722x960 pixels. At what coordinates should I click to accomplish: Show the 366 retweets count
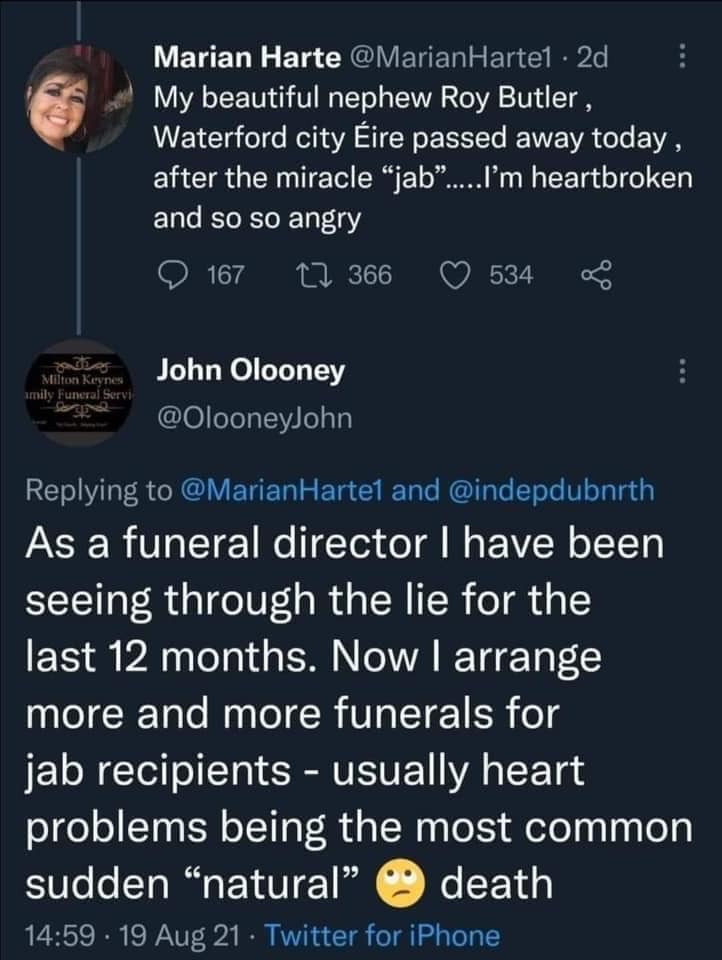point(370,273)
